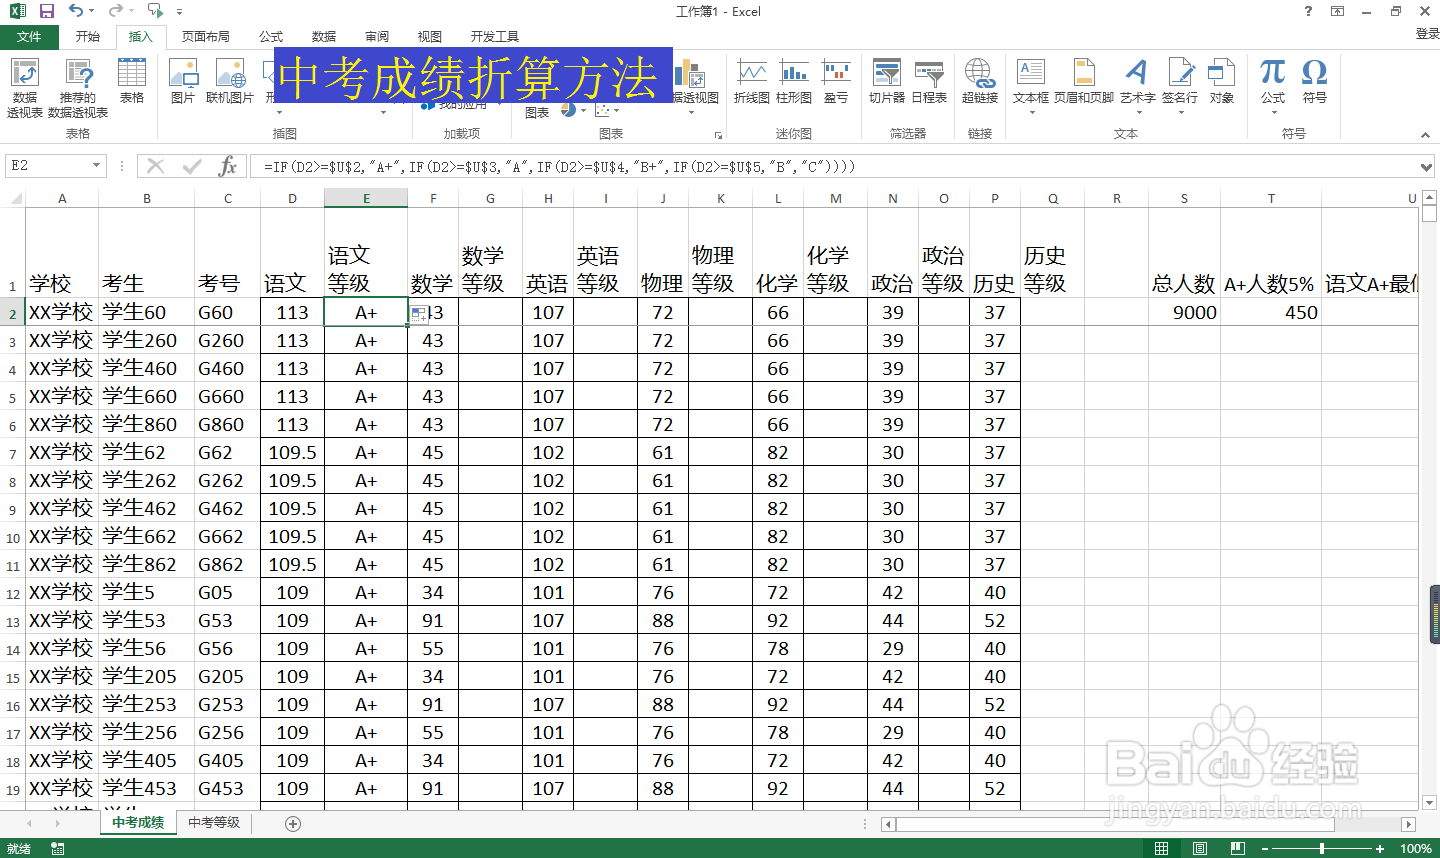Open the Auto Fill Options button near E2
The width and height of the screenshot is (1440, 858).
pos(419,315)
